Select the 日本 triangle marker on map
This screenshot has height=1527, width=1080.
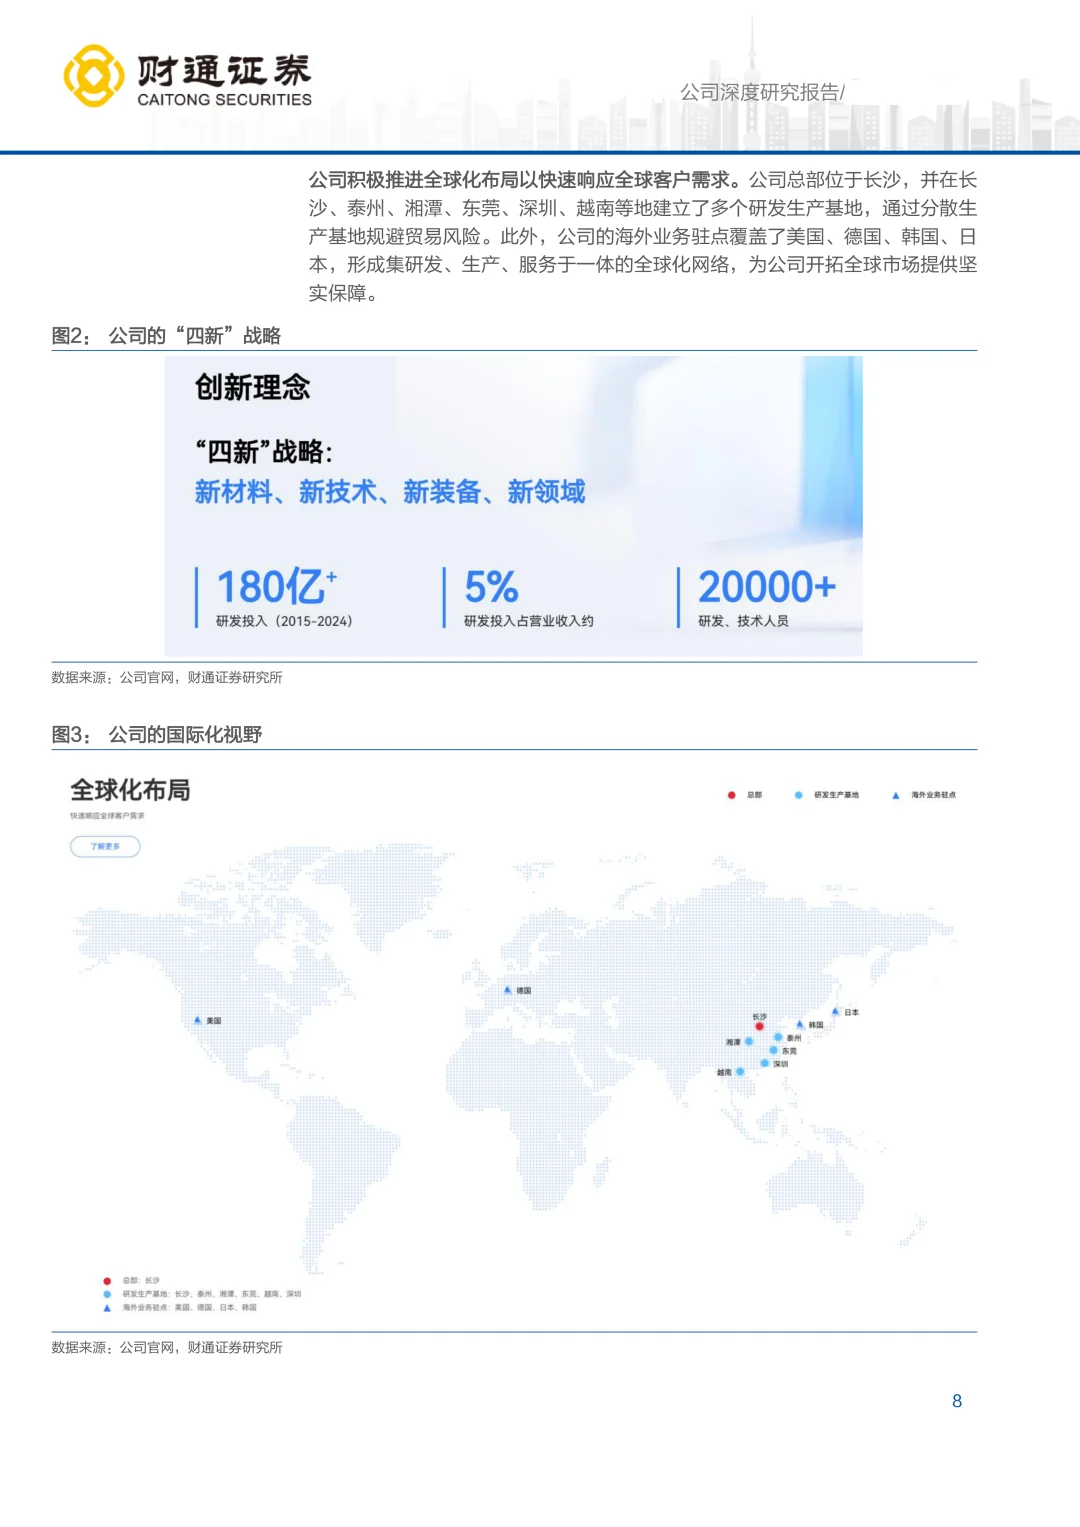pos(835,1011)
